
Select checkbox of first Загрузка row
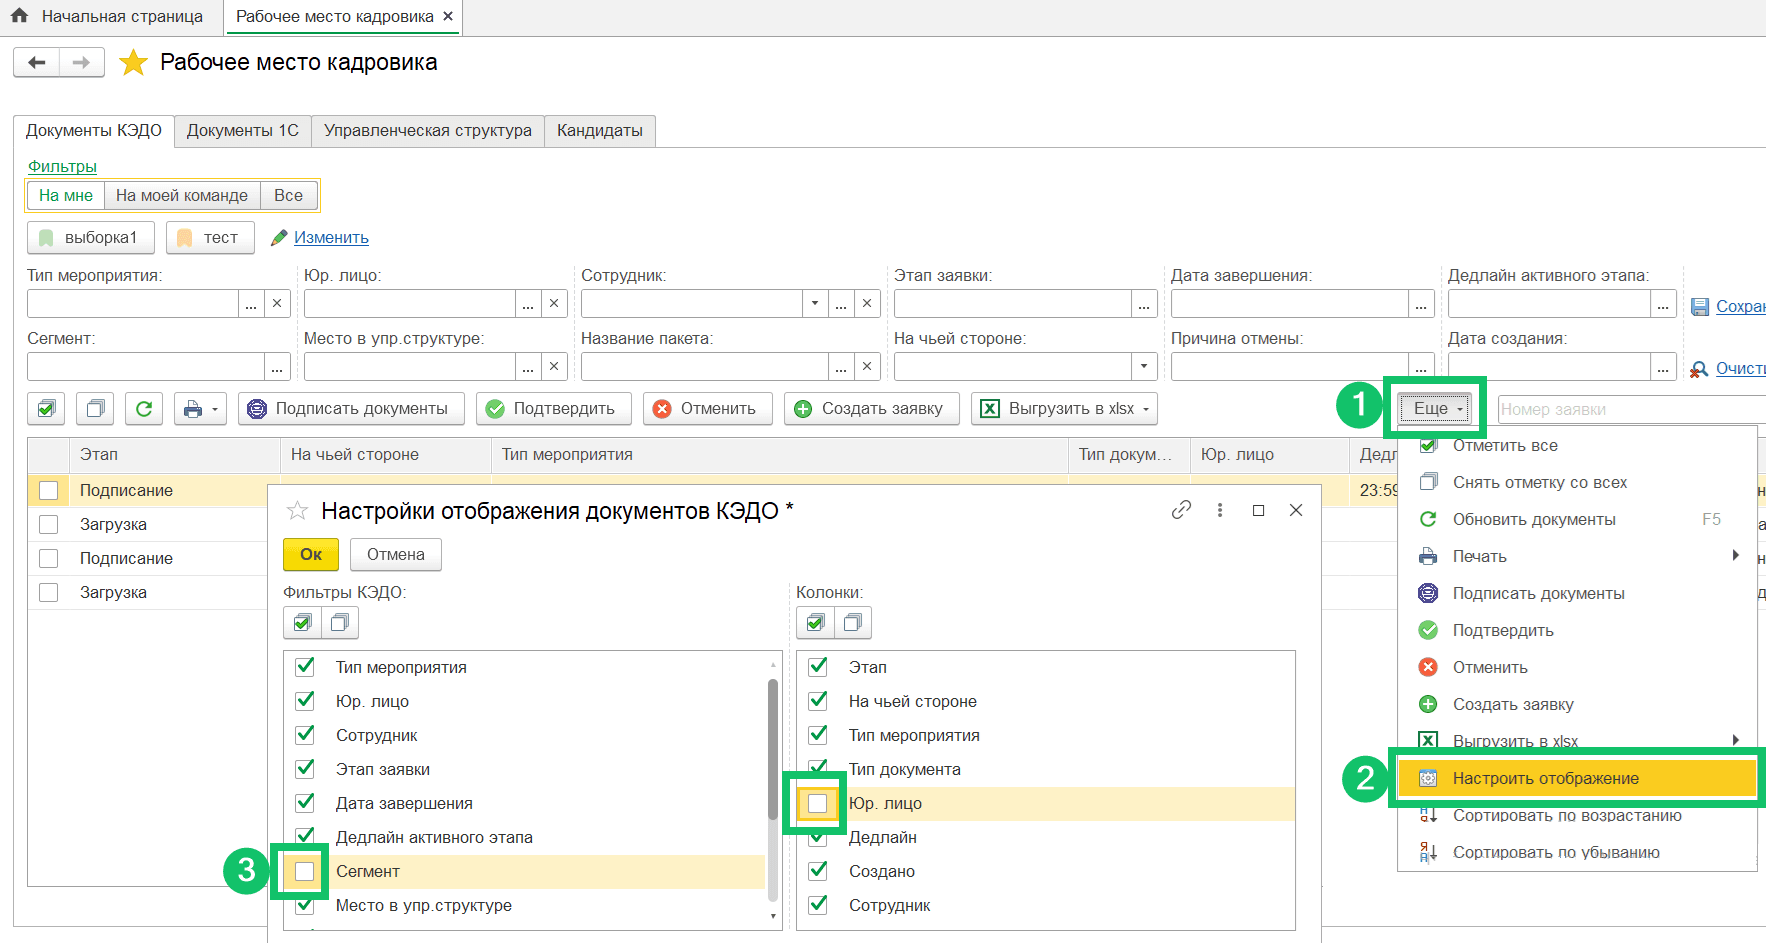(x=48, y=524)
